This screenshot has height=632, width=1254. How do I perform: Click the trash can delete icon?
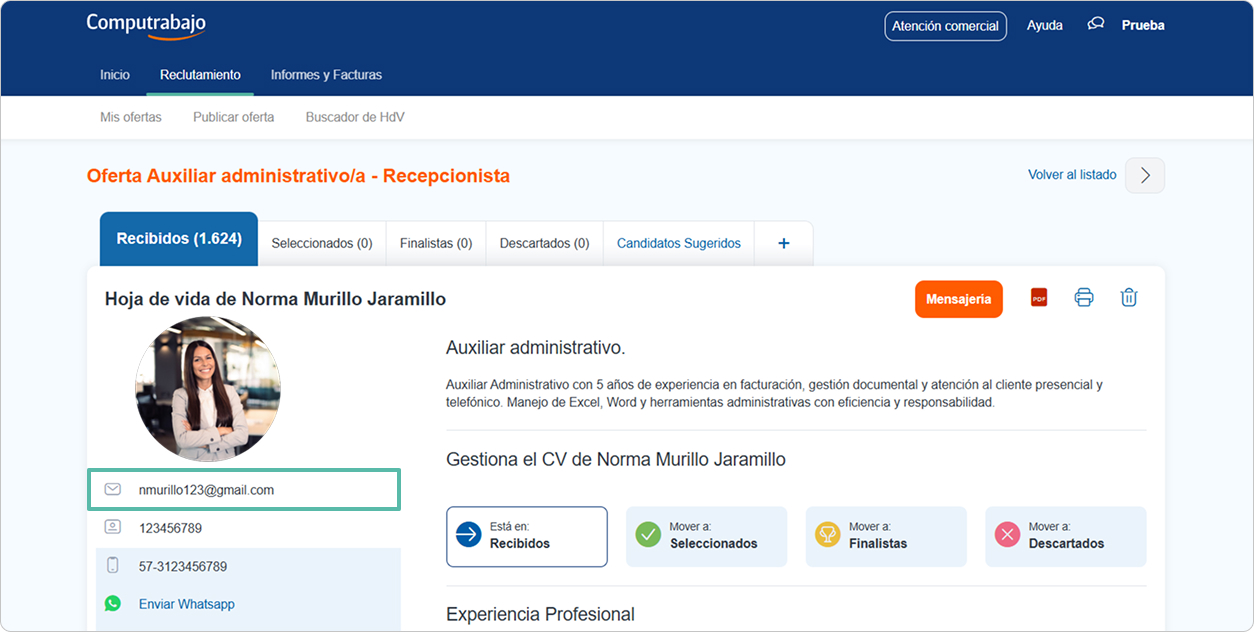[1129, 298]
